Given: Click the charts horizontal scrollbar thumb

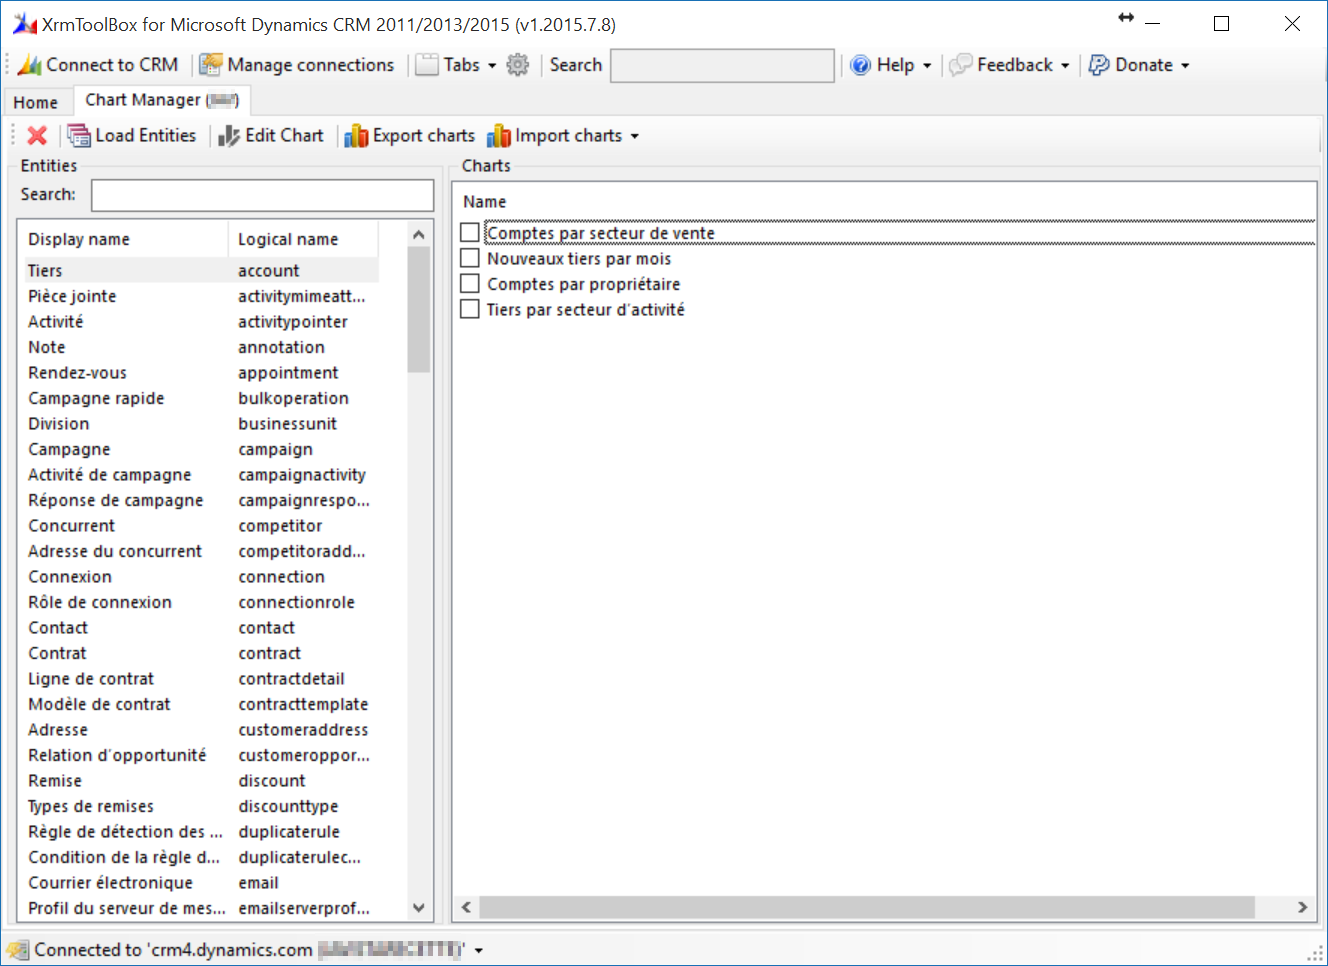Looking at the screenshot, I should click(867, 907).
